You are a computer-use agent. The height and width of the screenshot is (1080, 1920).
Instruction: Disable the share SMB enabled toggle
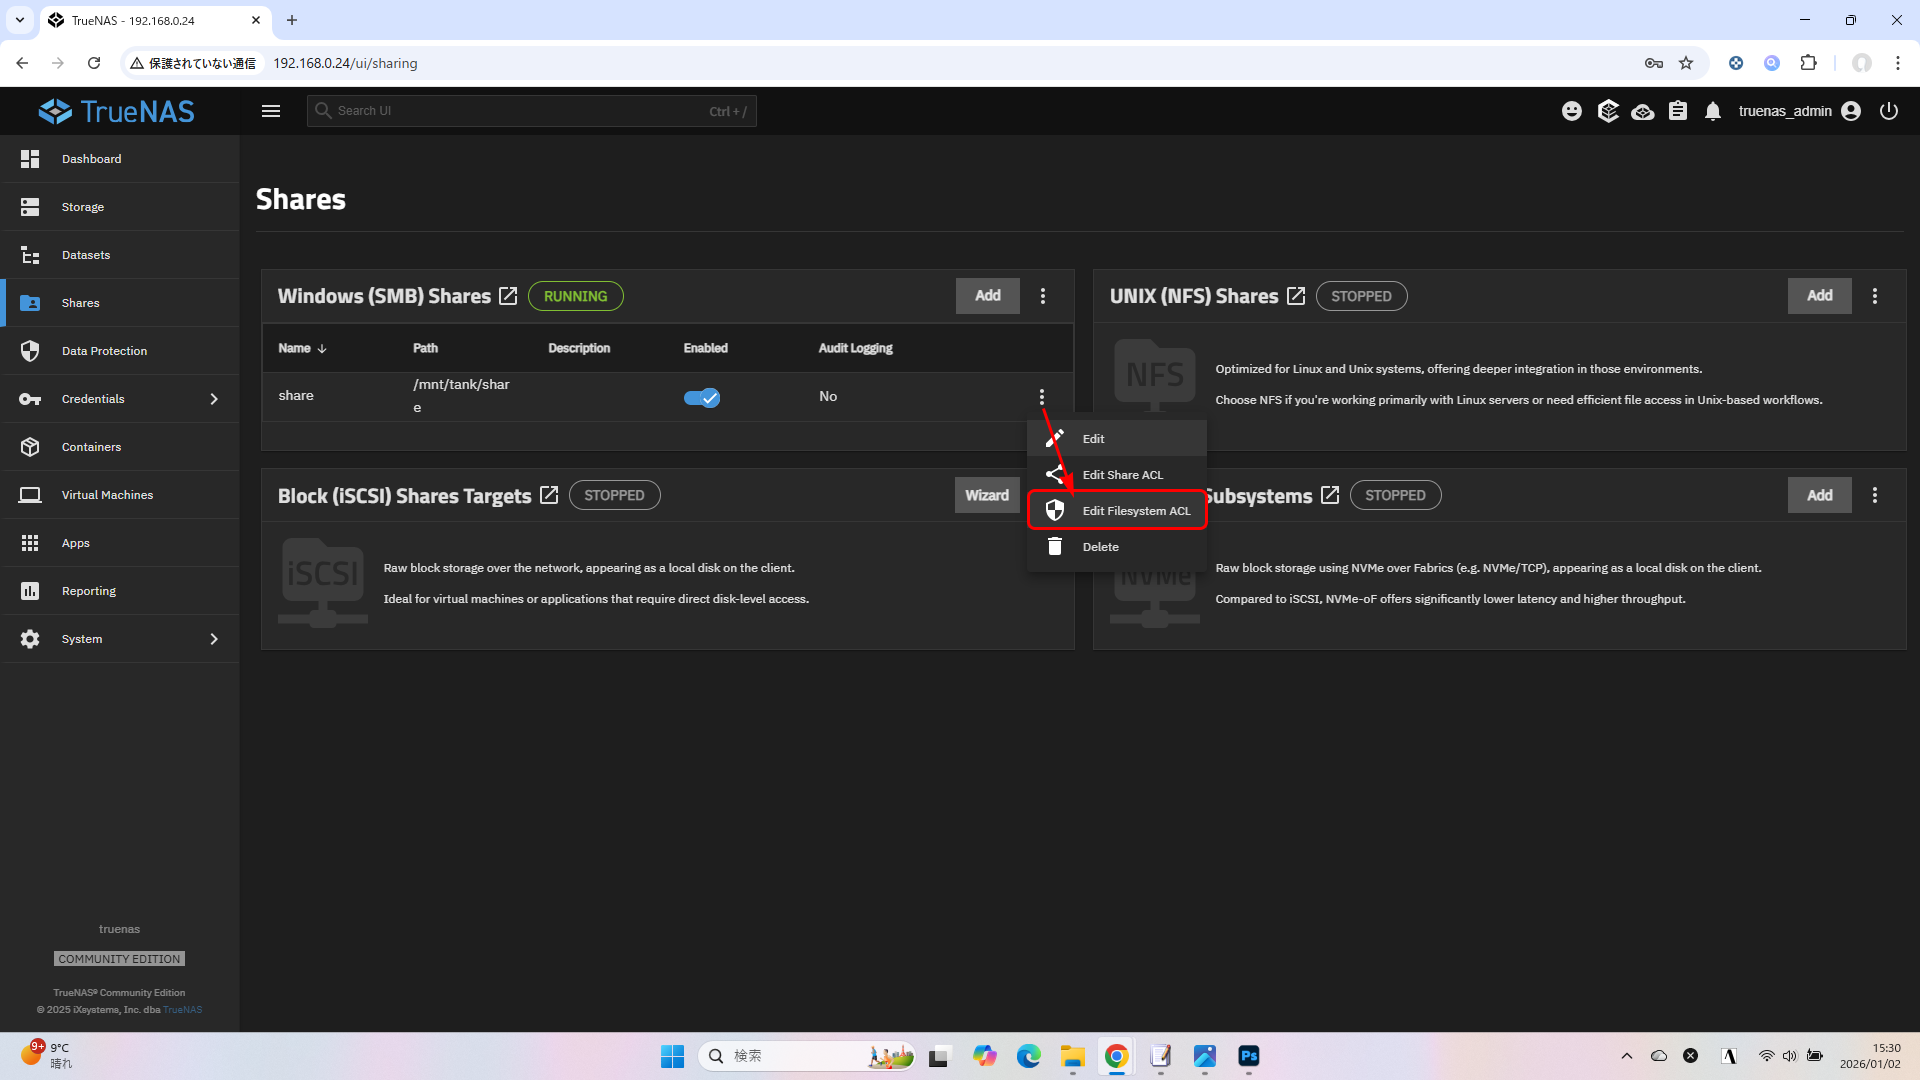click(x=702, y=397)
